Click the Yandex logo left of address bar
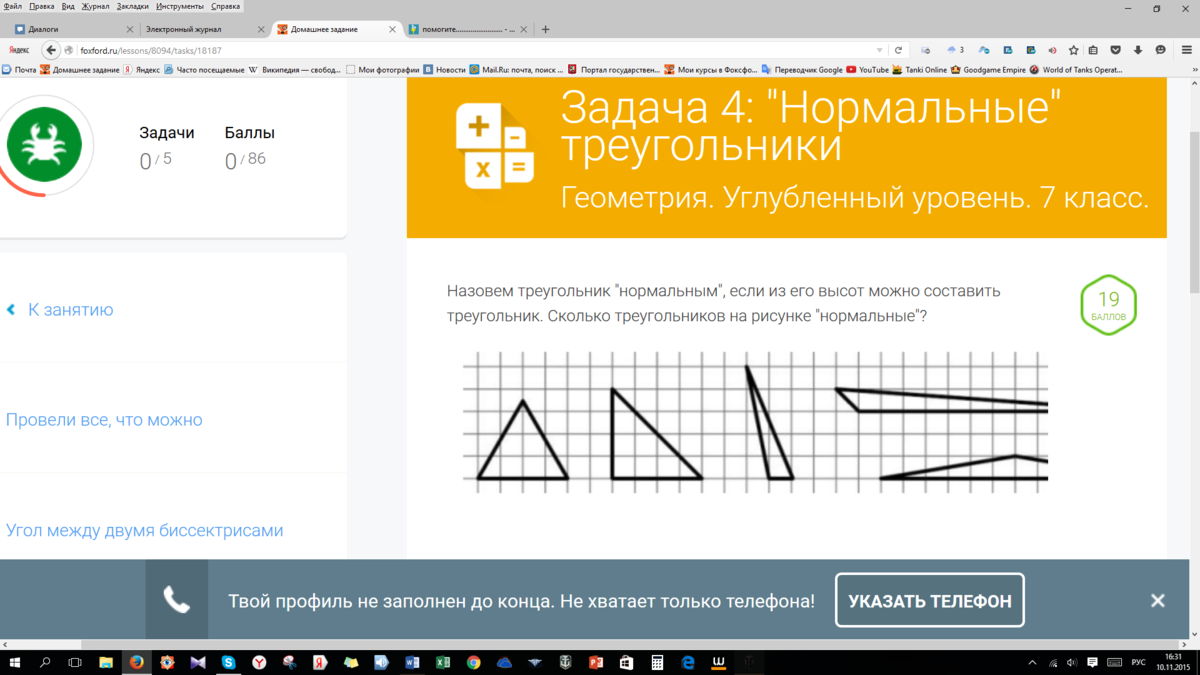Screen dimensions: 1200x675 pyautogui.click(x=19, y=50)
